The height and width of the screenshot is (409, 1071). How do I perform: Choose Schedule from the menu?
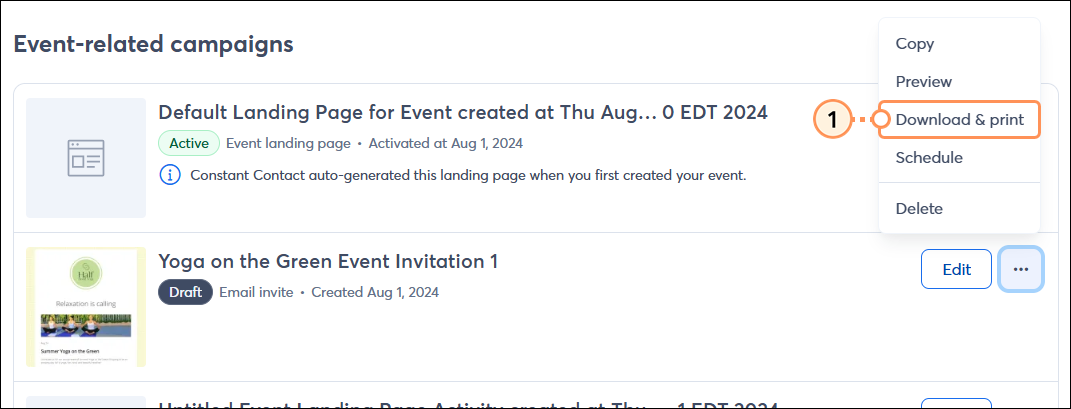pos(929,158)
